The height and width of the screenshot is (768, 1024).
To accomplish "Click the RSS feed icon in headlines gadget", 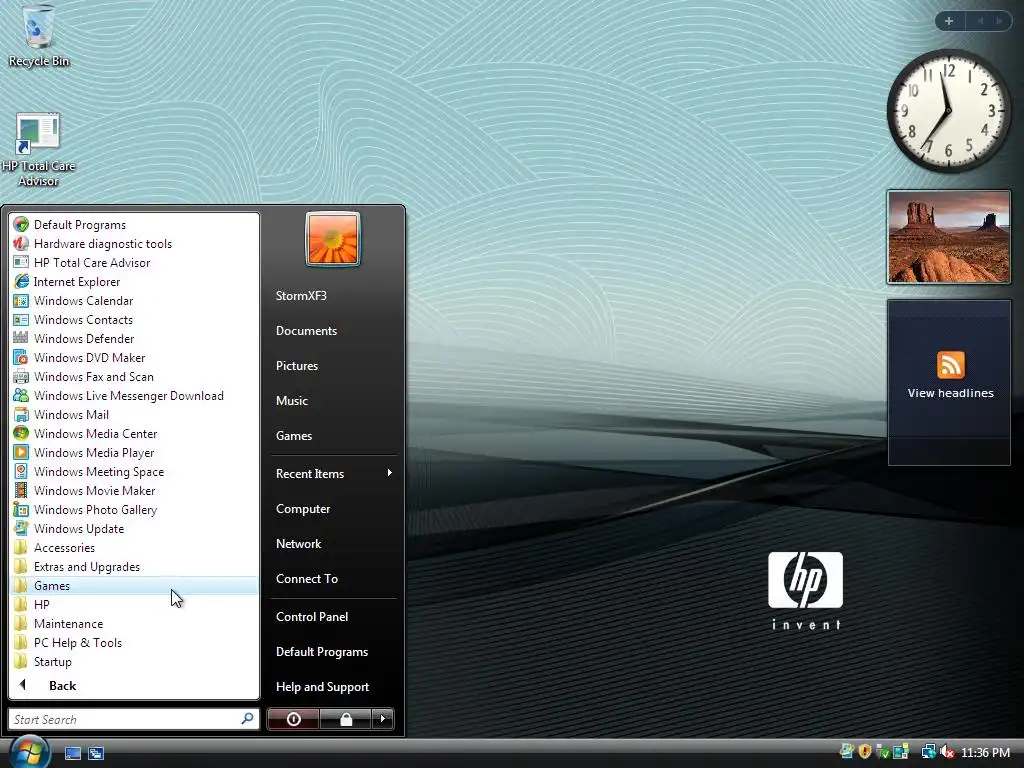I will 950,364.
